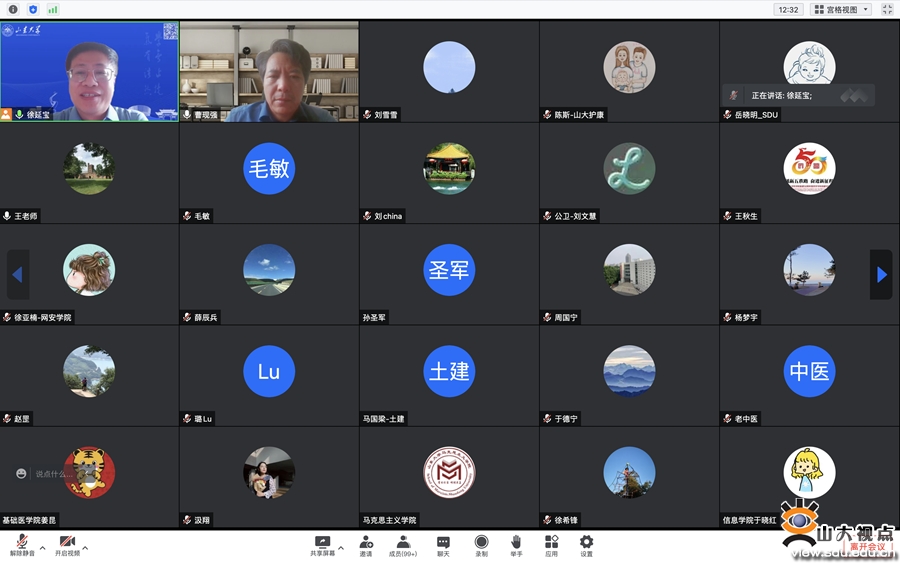Expand audio options arrow beside 解除静音

41,548
